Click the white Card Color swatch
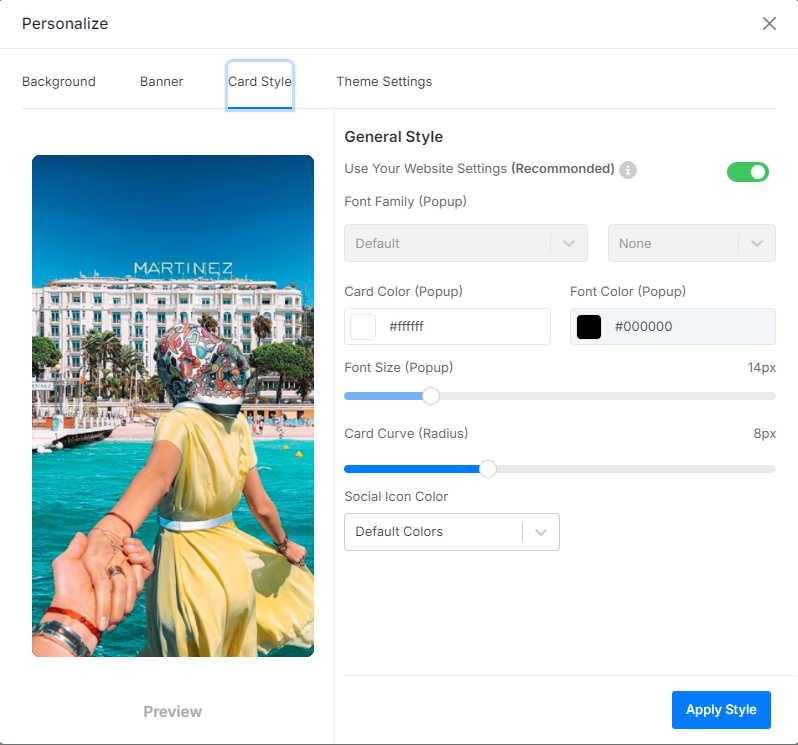Viewport: 798px width, 745px height. point(363,327)
